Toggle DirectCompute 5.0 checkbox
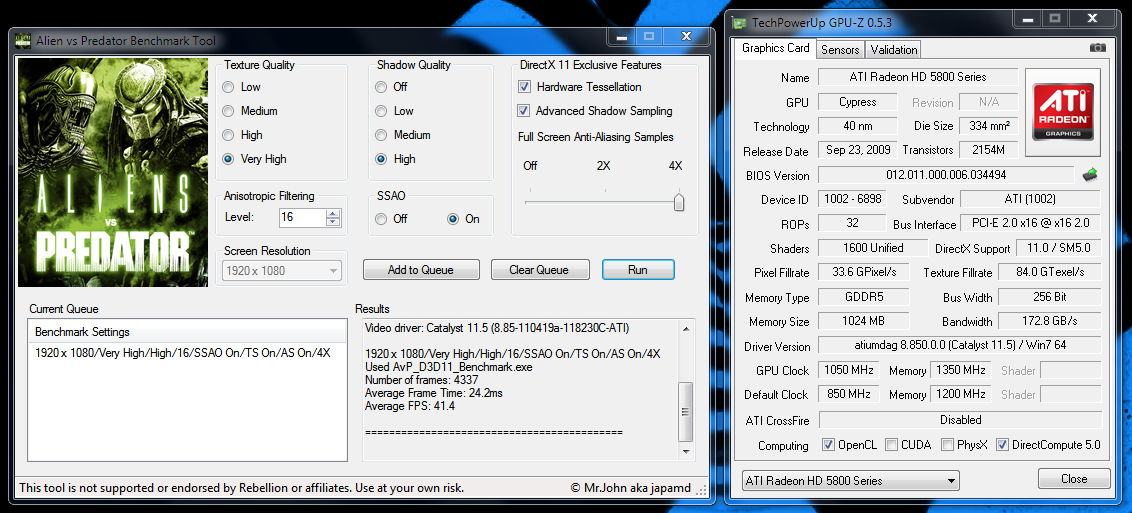The width and height of the screenshot is (1132, 513). 1002,444
